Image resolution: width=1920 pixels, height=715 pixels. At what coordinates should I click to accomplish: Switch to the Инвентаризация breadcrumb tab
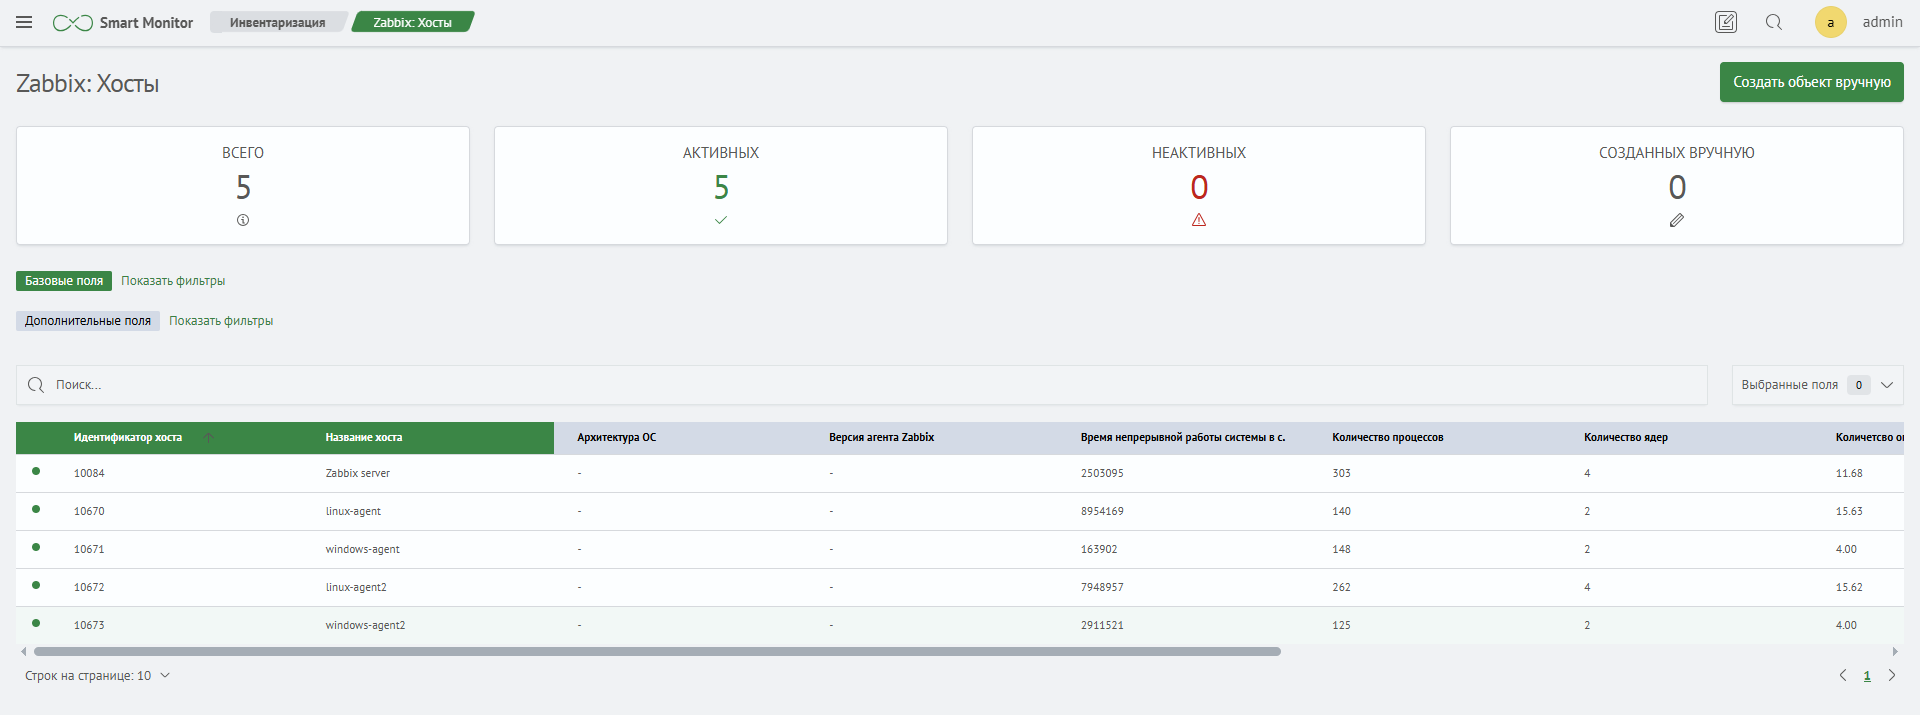click(277, 22)
